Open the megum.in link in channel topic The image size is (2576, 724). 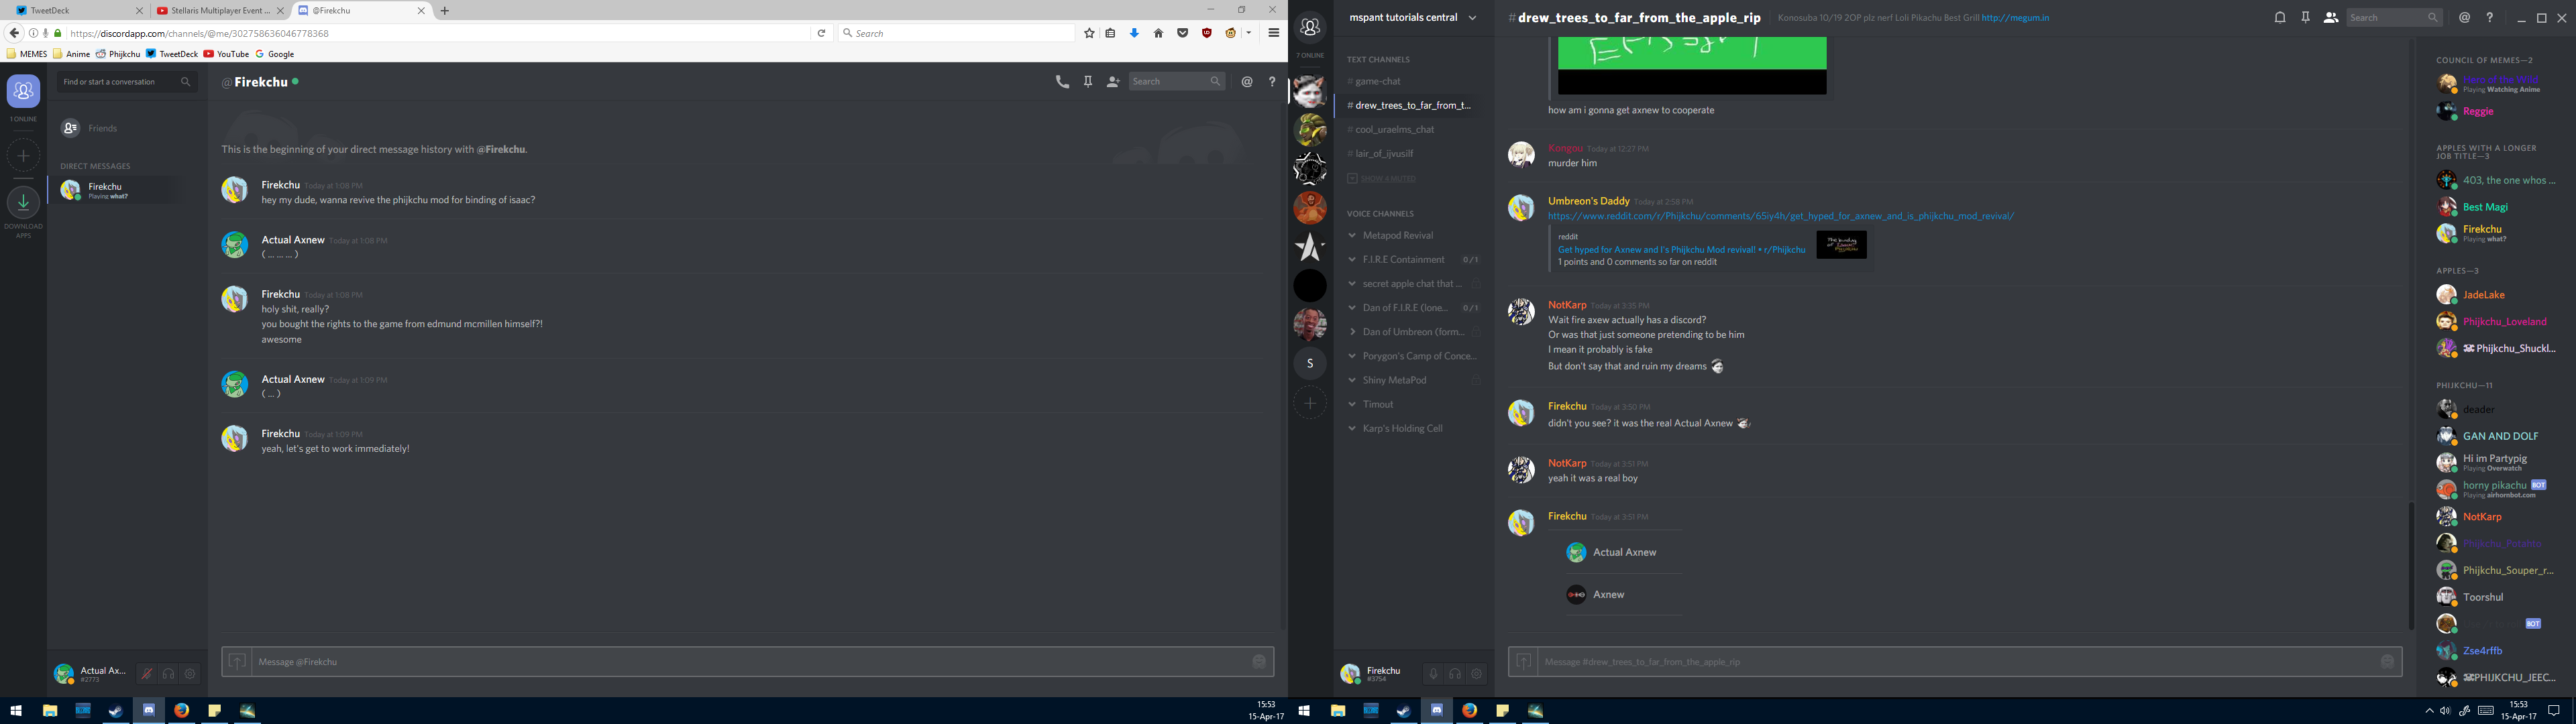click(x=2015, y=18)
